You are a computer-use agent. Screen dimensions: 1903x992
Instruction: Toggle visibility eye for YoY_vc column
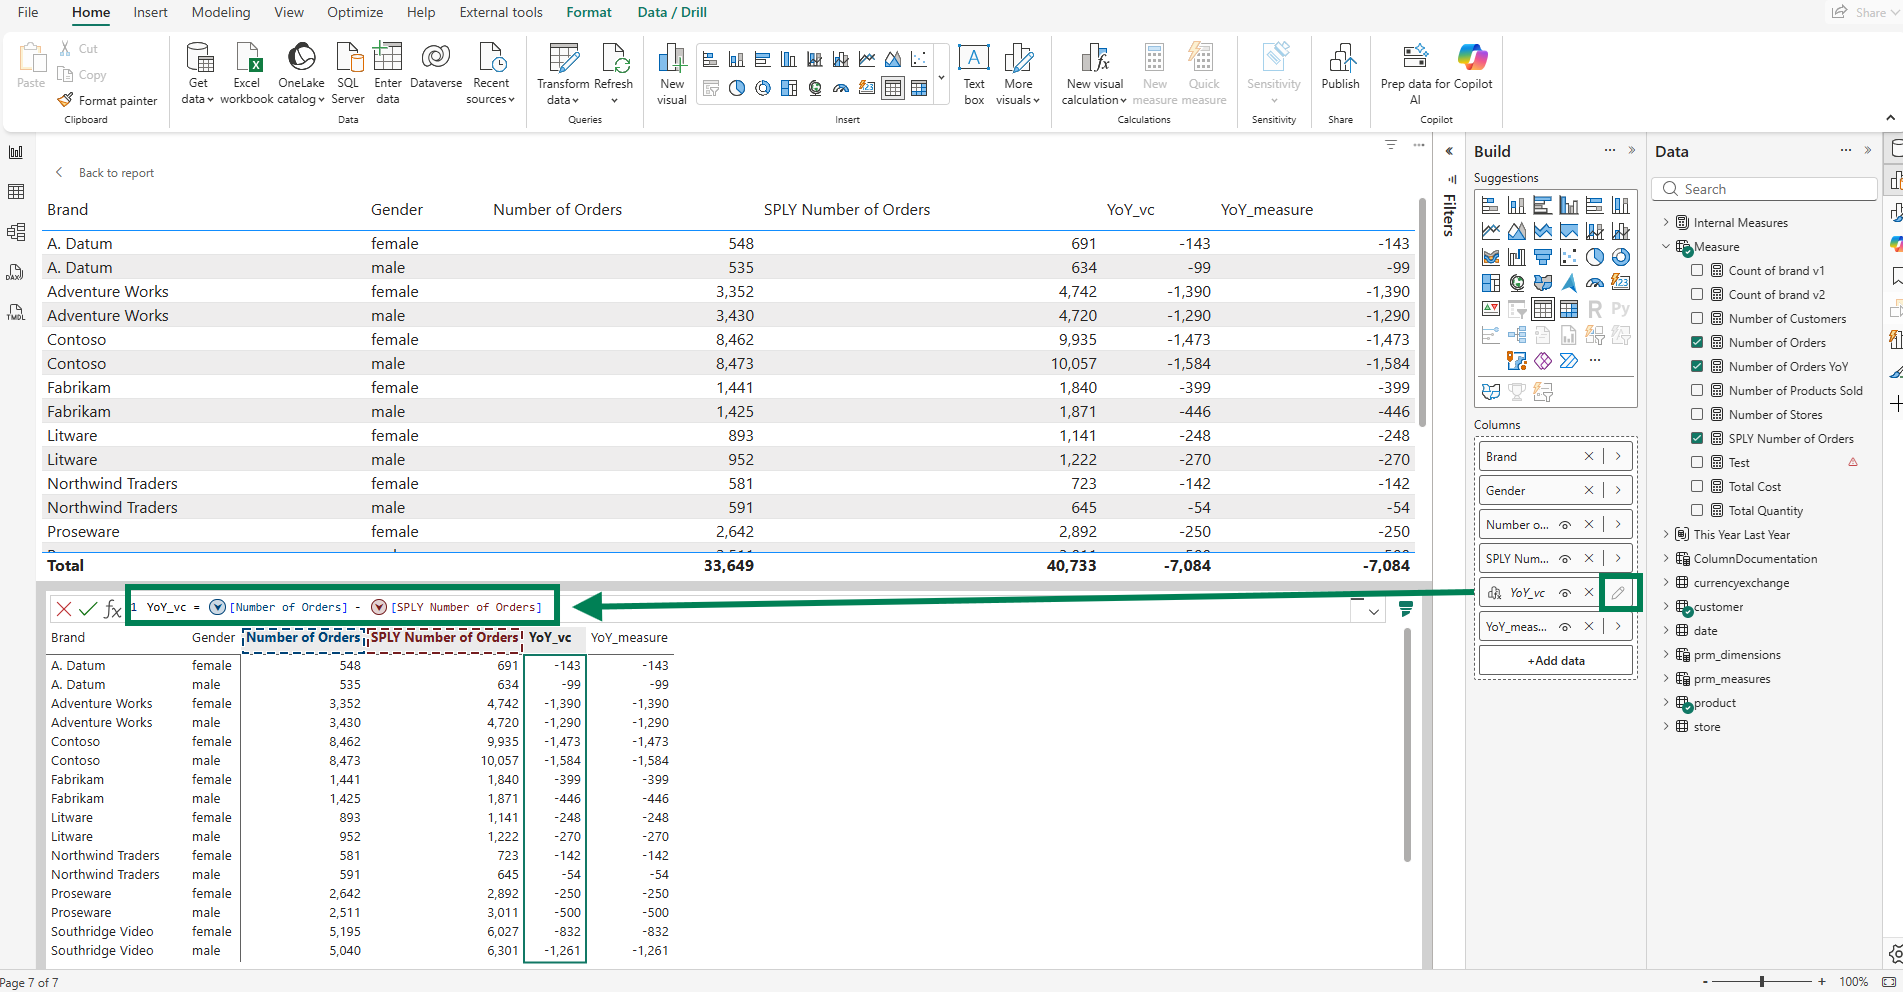[1565, 593]
